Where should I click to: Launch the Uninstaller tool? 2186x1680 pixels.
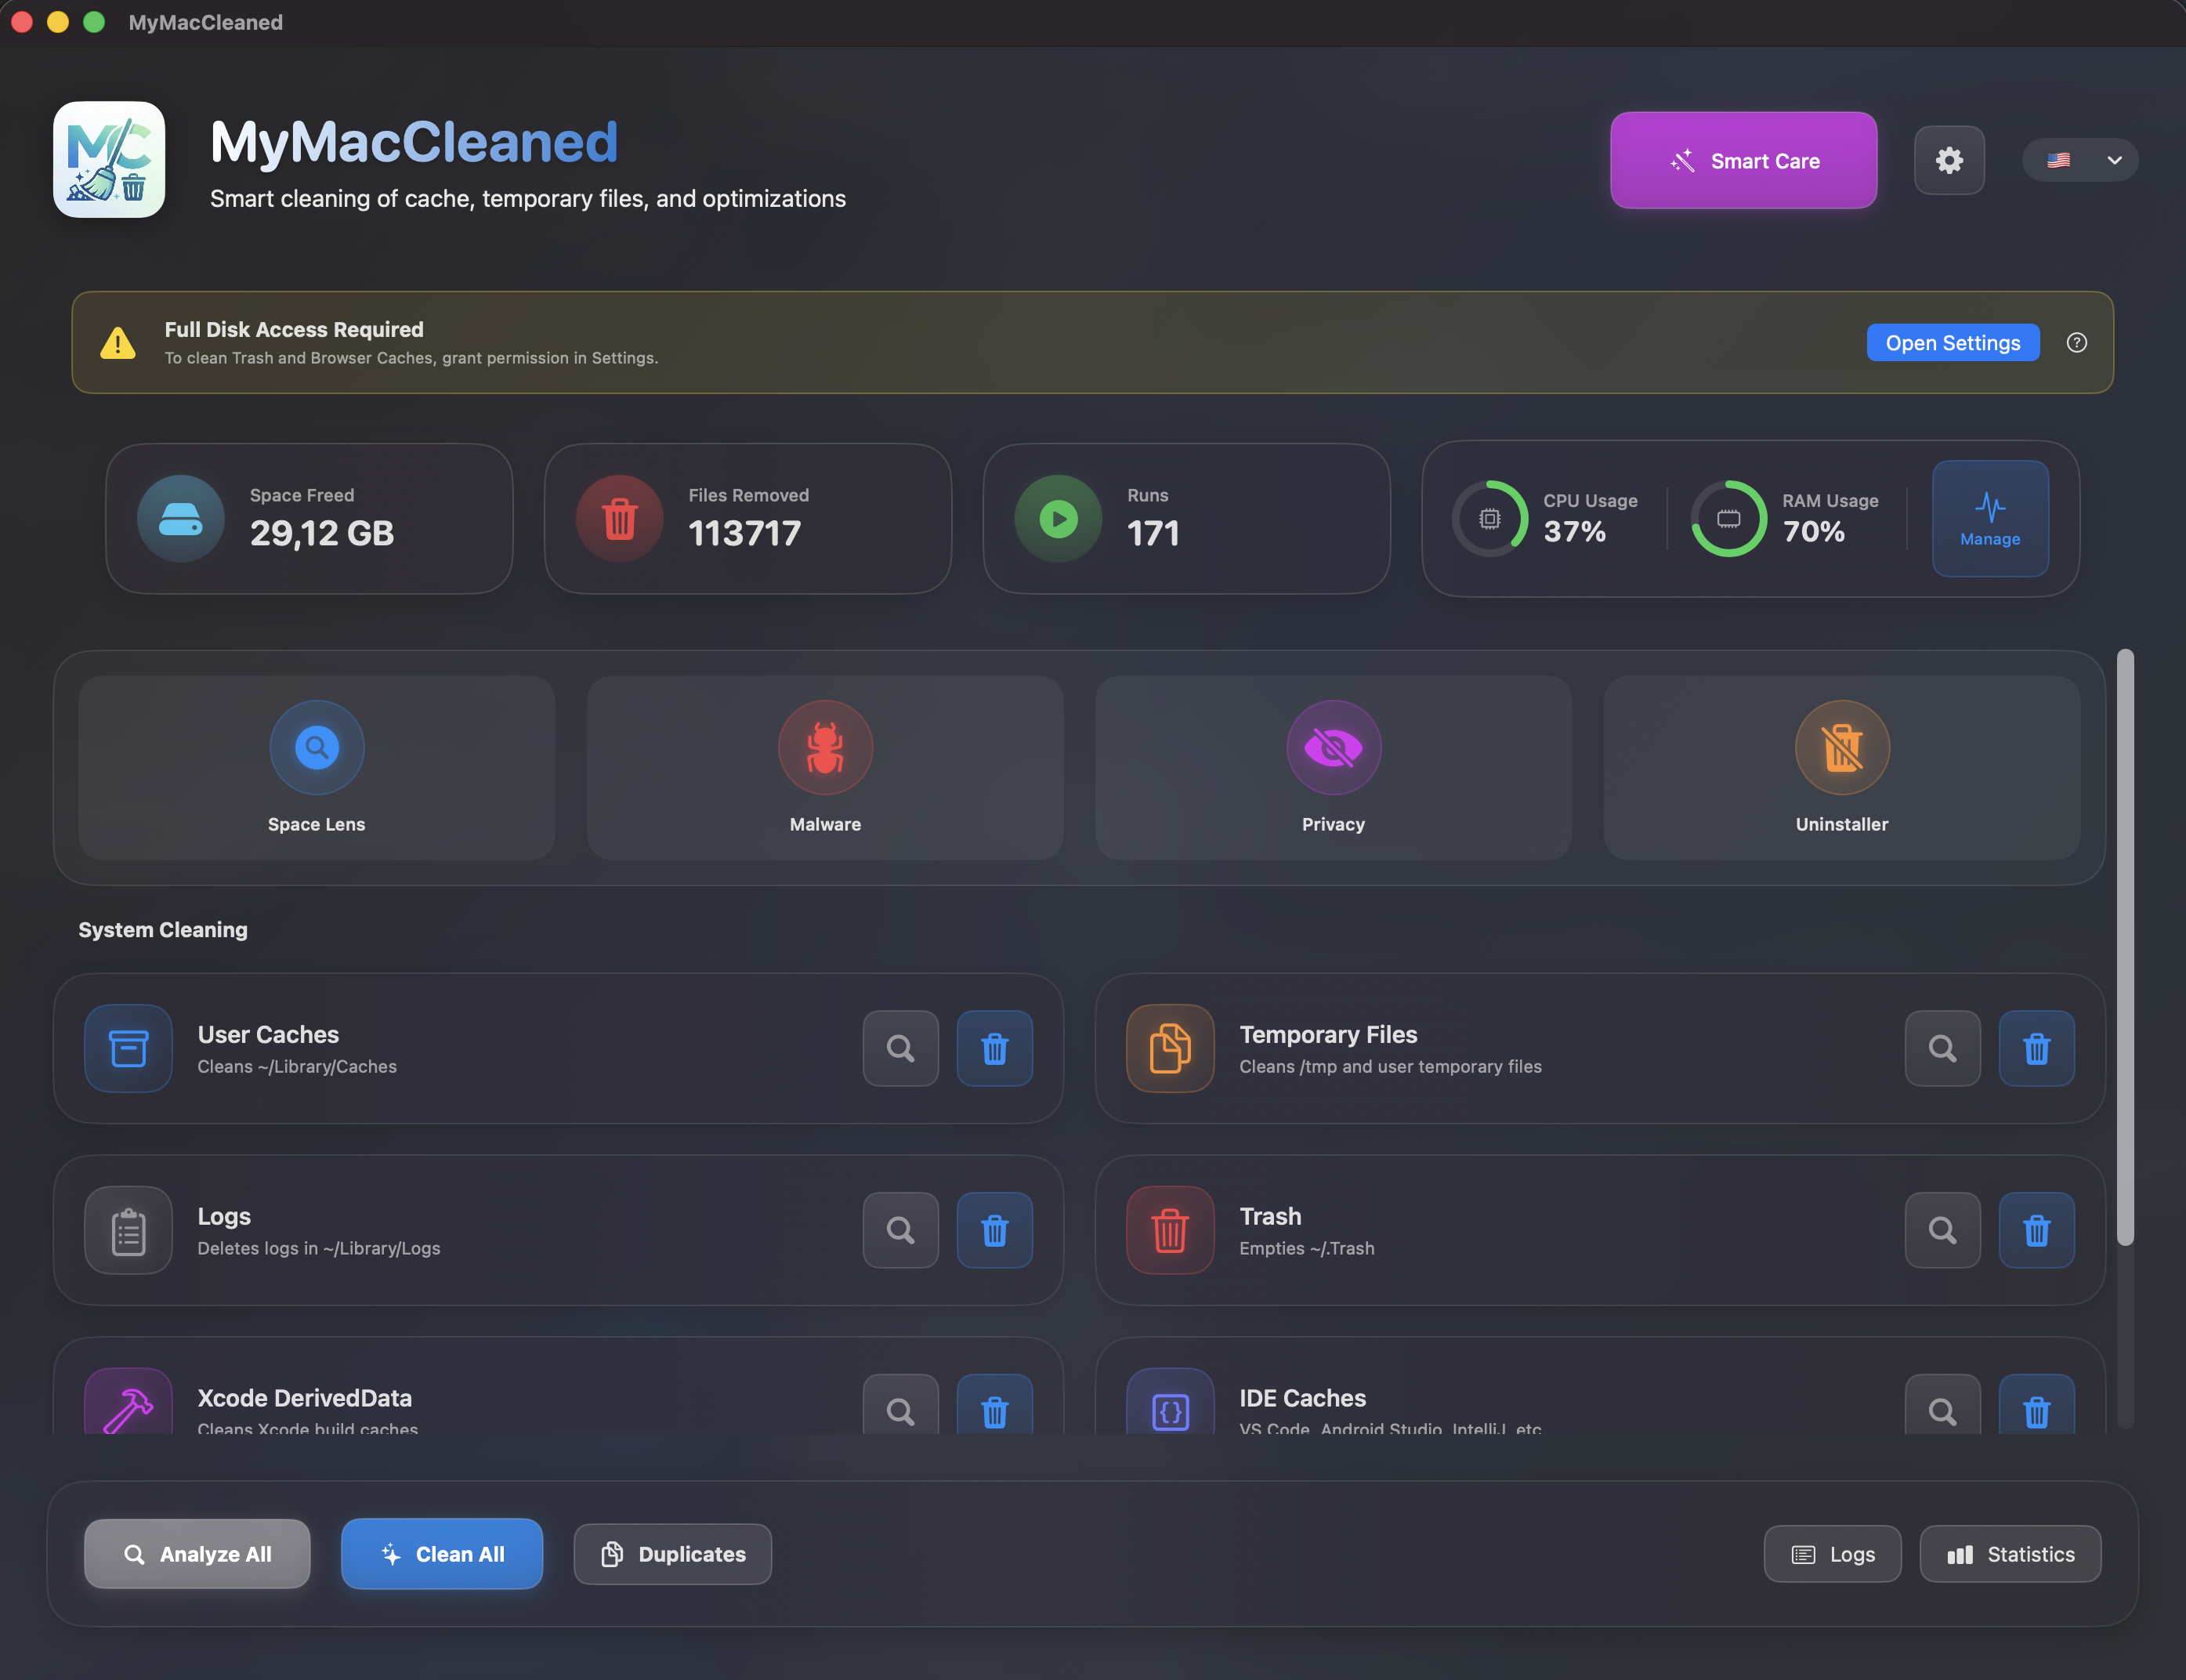1841,767
